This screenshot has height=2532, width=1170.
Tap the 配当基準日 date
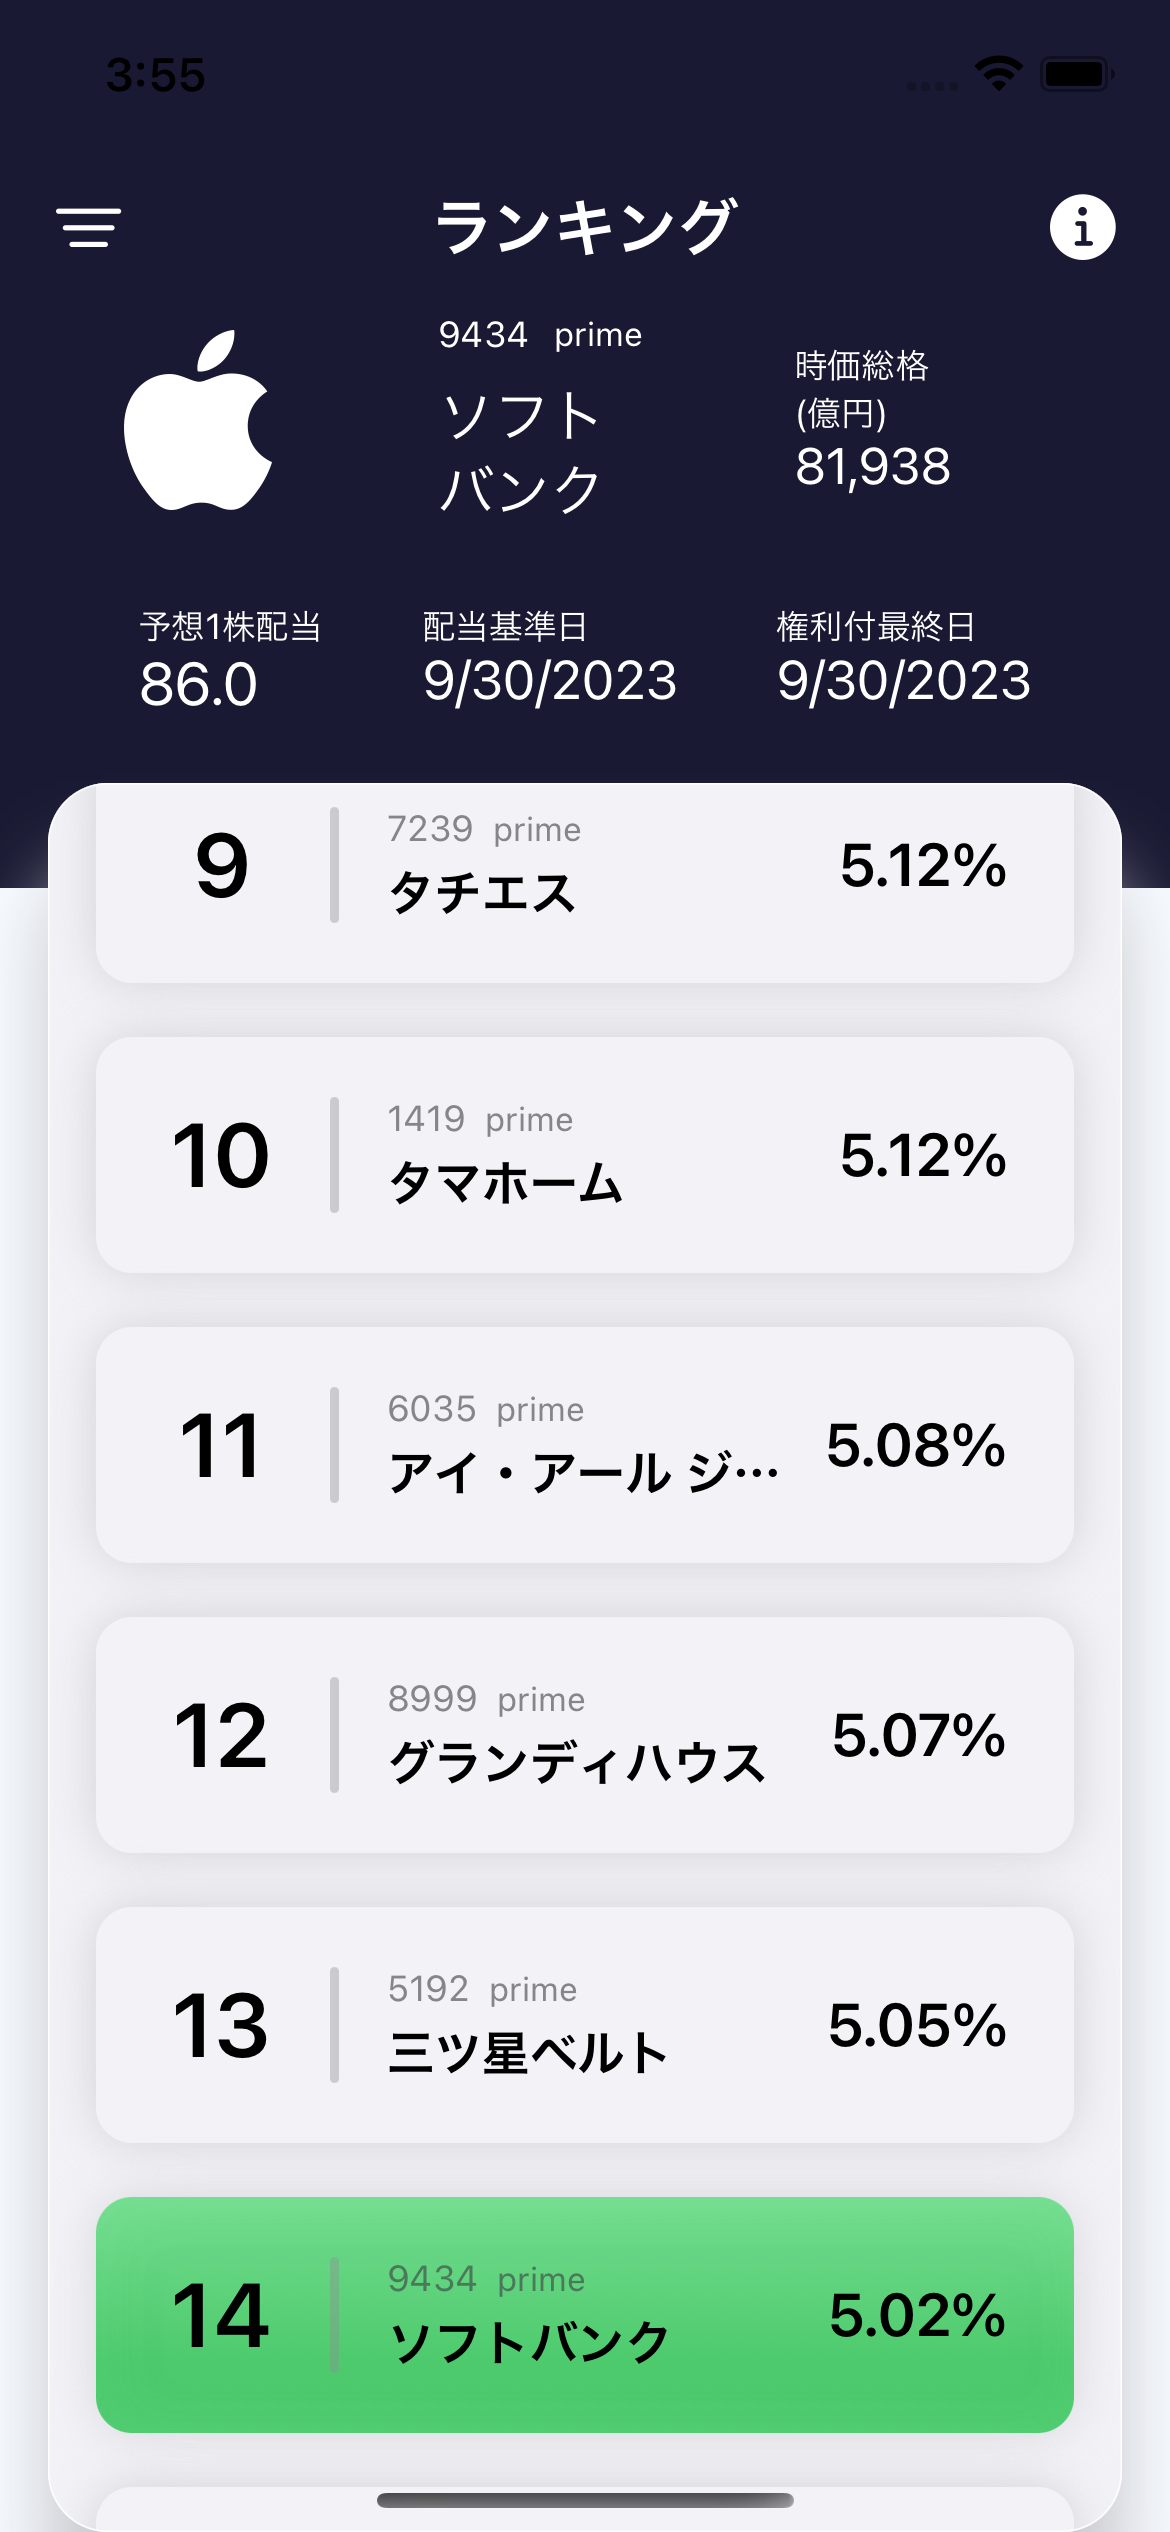coord(550,681)
